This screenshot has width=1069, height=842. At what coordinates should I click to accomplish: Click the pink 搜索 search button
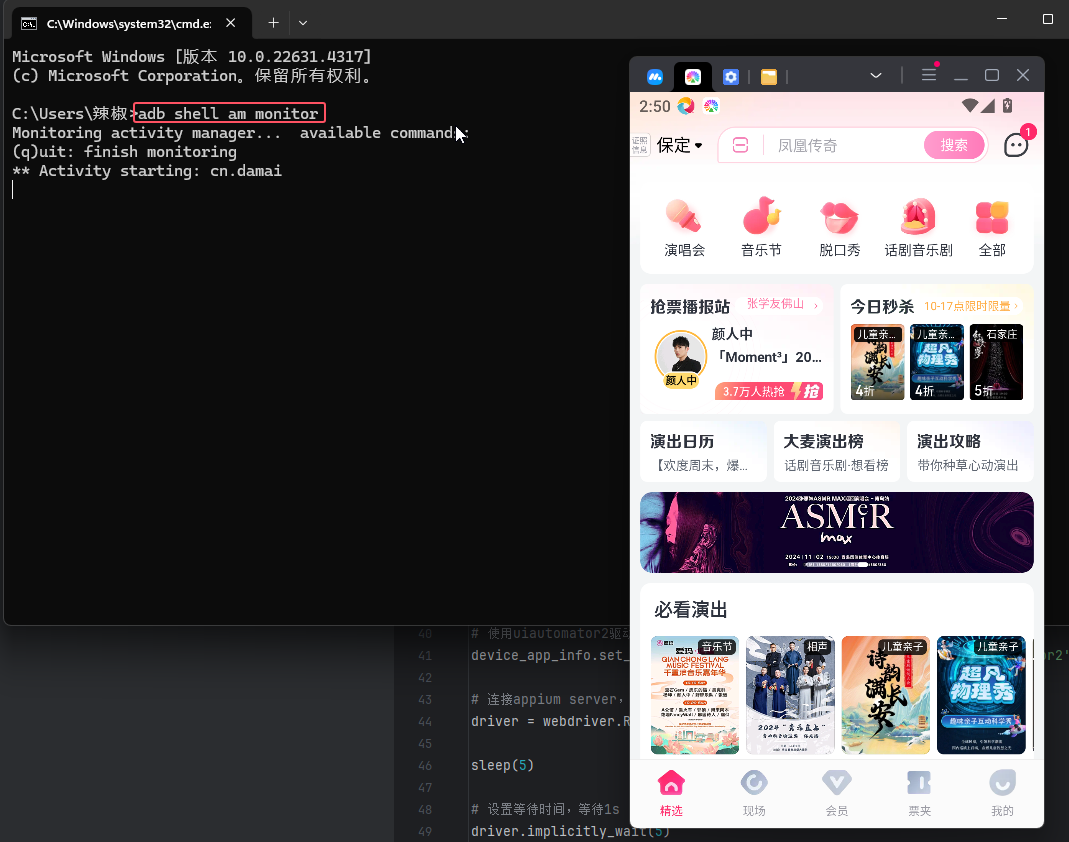tap(954, 145)
